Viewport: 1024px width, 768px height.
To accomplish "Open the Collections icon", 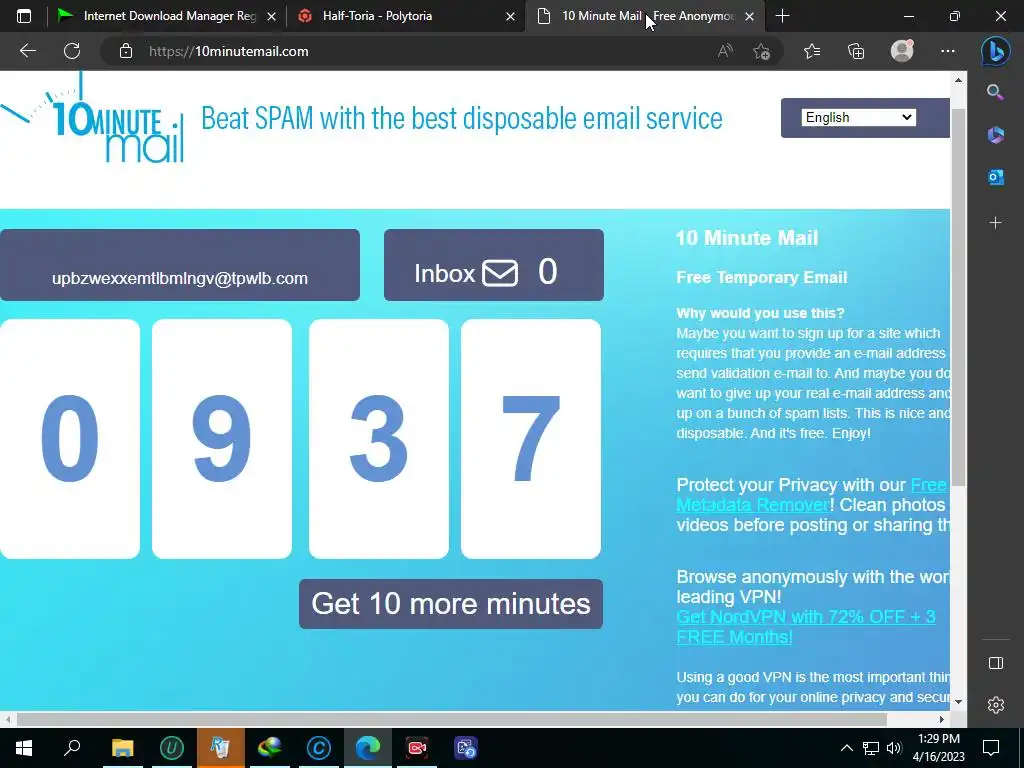I will pyautogui.click(x=856, y=51).
